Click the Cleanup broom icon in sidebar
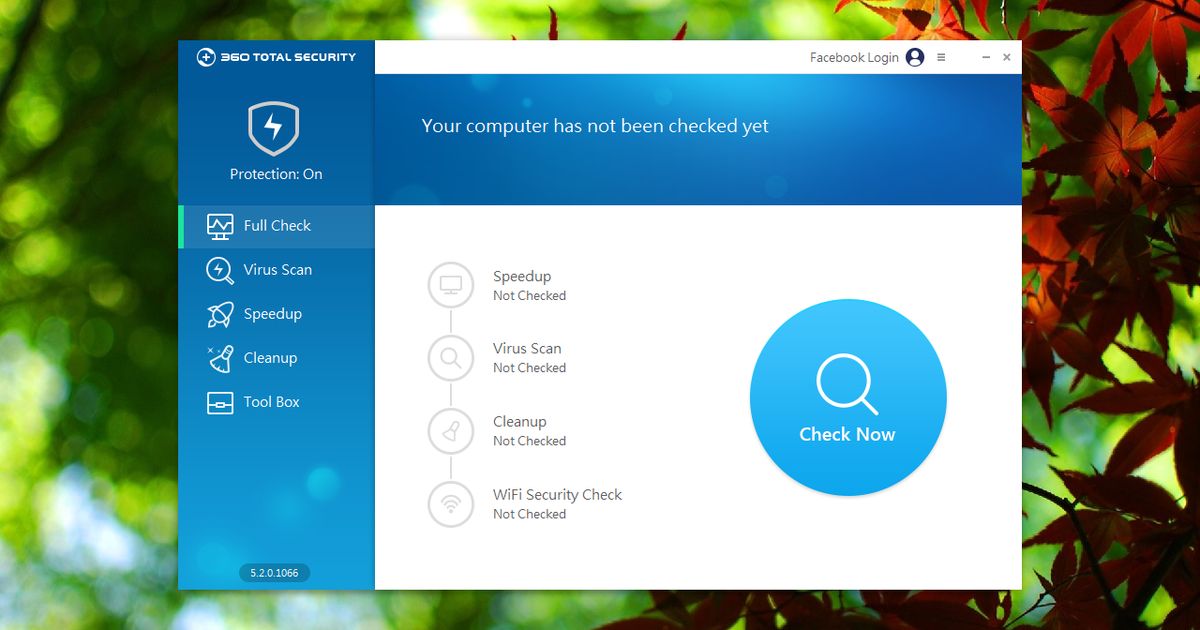Screen dimensions: 1200x630 coord(220,358)
